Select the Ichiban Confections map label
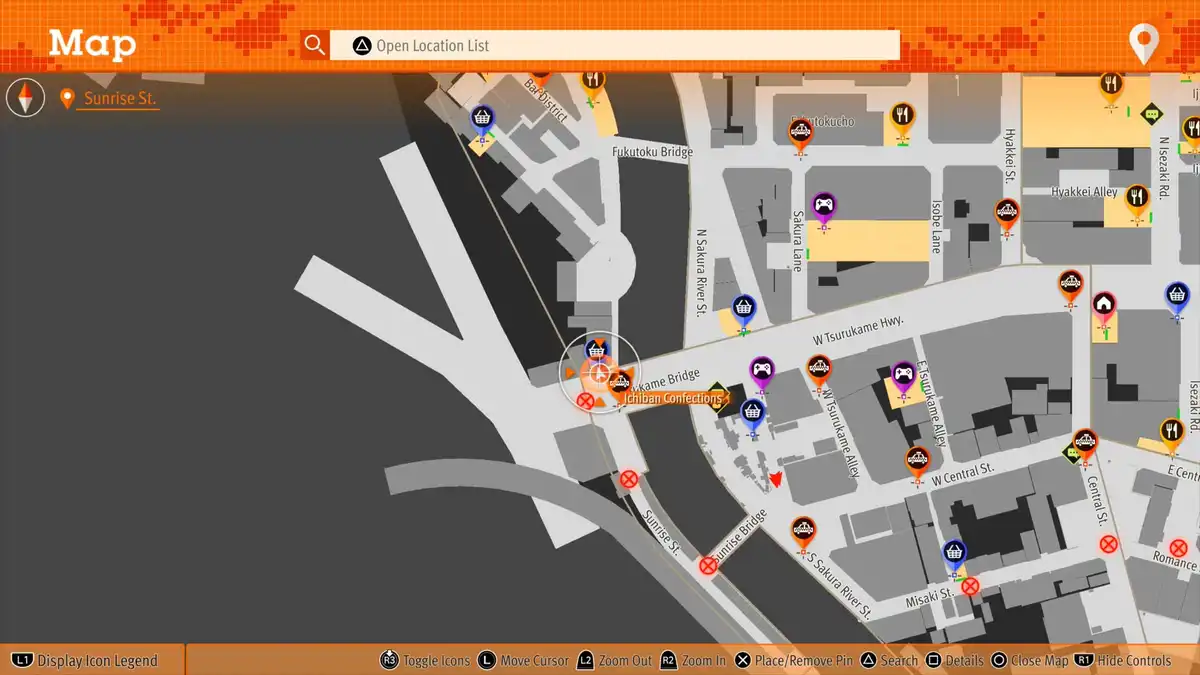1200x675 pixels. [x=672, y=398]
